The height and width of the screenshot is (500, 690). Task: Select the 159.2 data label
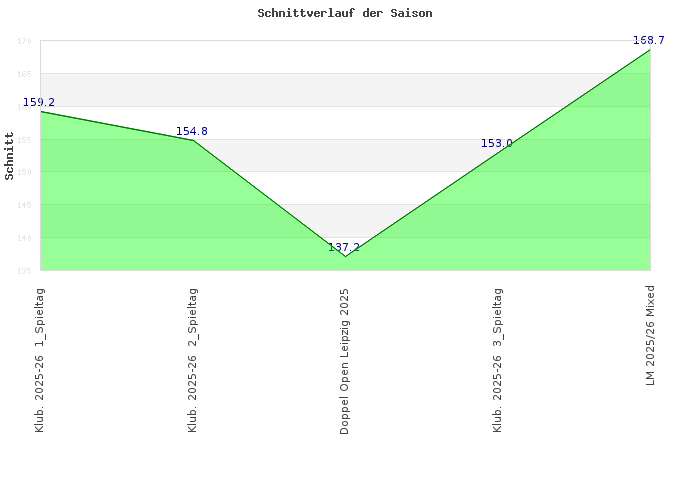(39, 102)
